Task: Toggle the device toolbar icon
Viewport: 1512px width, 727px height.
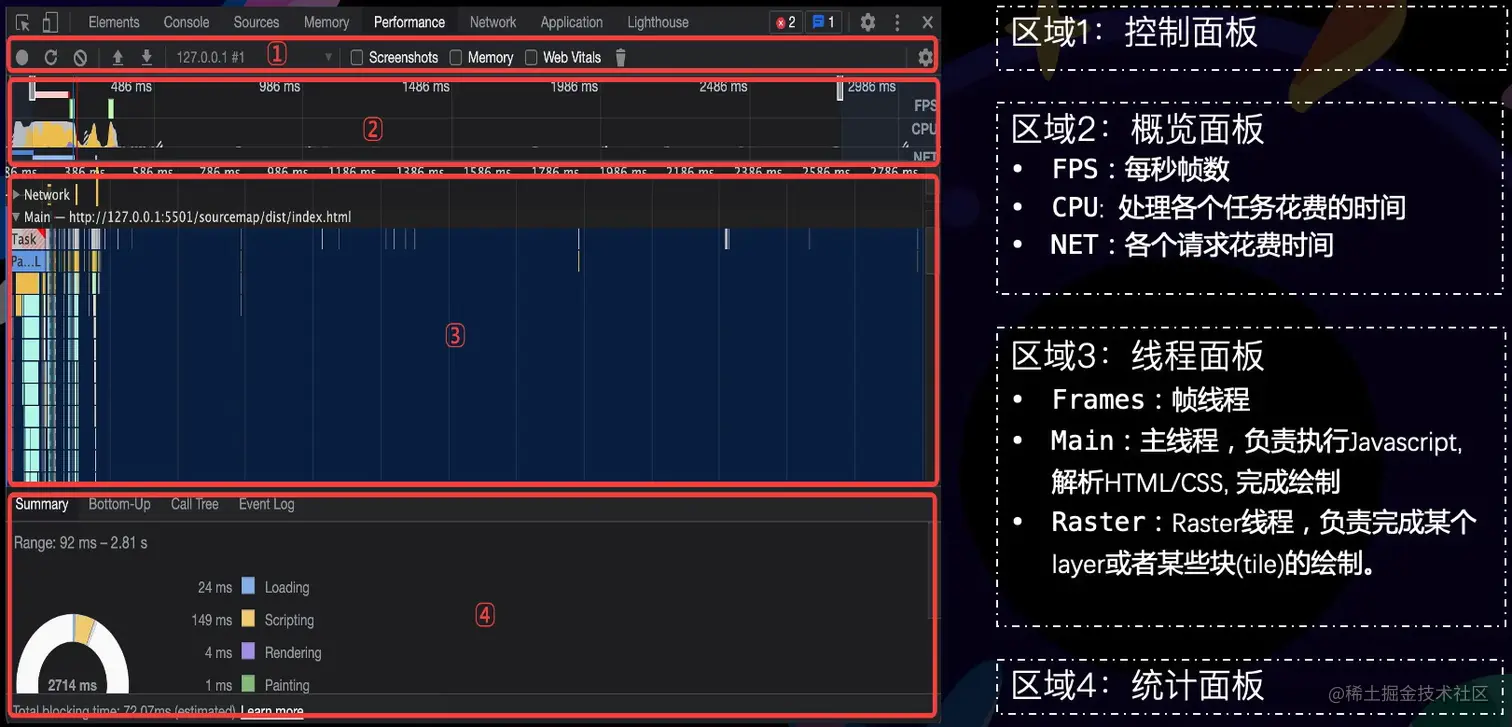Action: coord(50,22)
